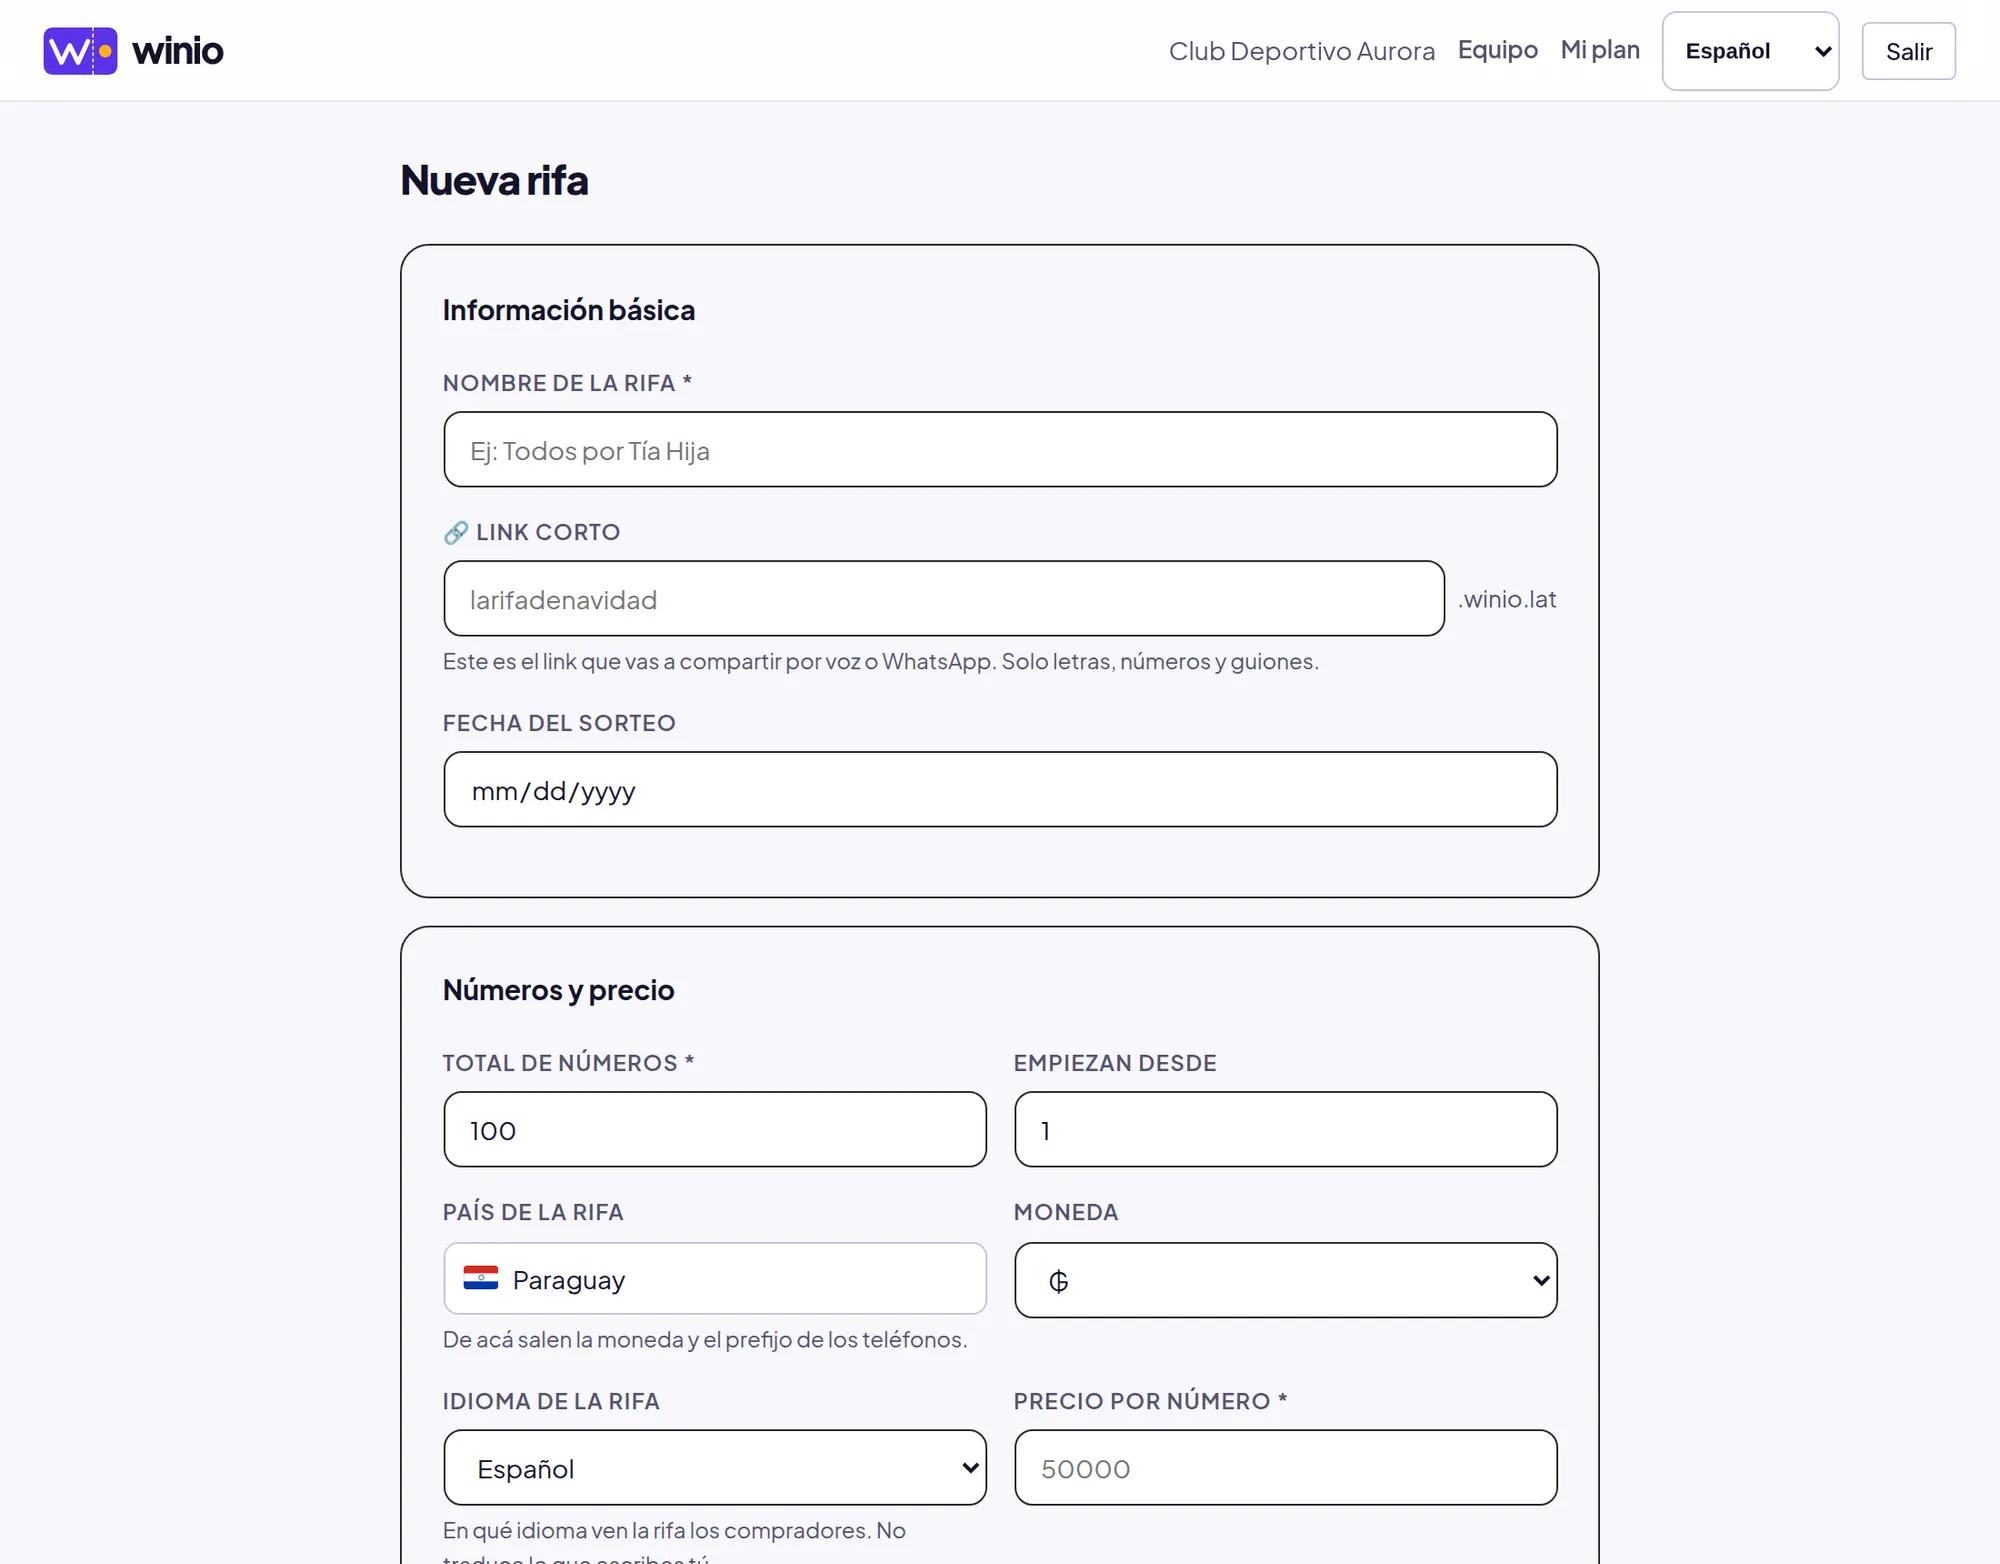2000x1564 pixels.
Task: Select the Fecha del sorteo date field
Action: [1000, 789]
